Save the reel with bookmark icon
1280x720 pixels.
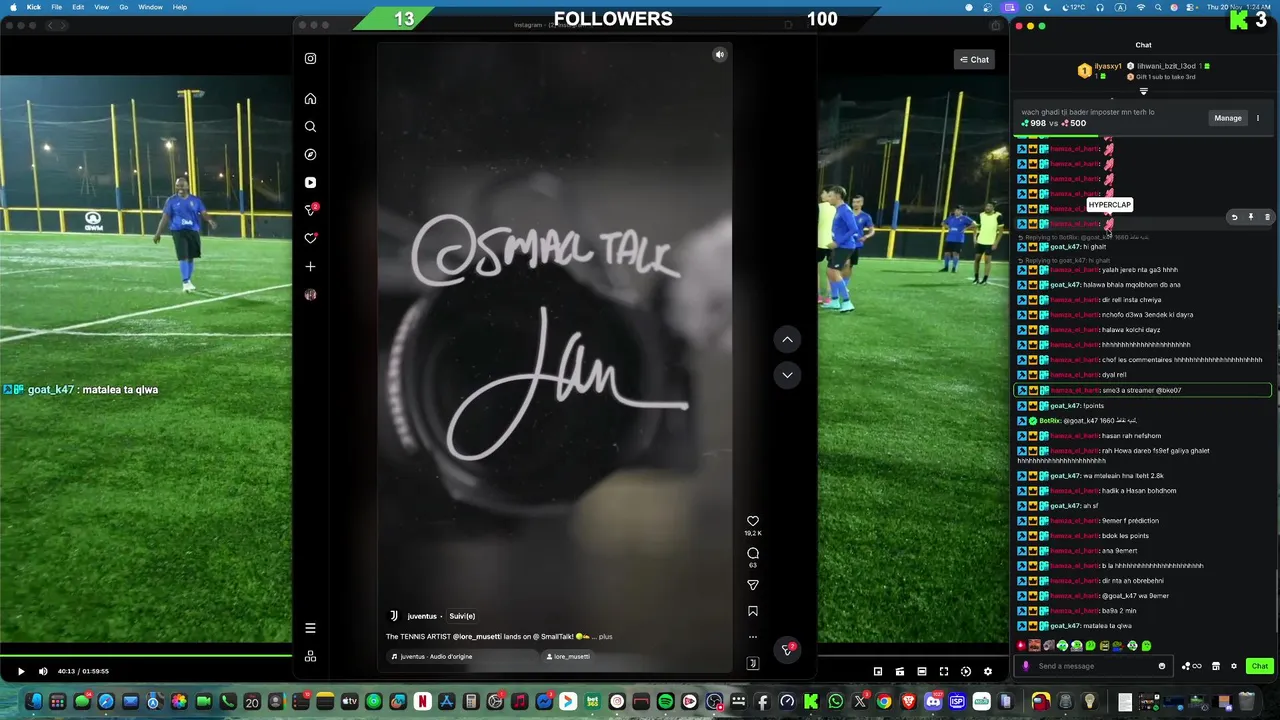click(753, 611)
